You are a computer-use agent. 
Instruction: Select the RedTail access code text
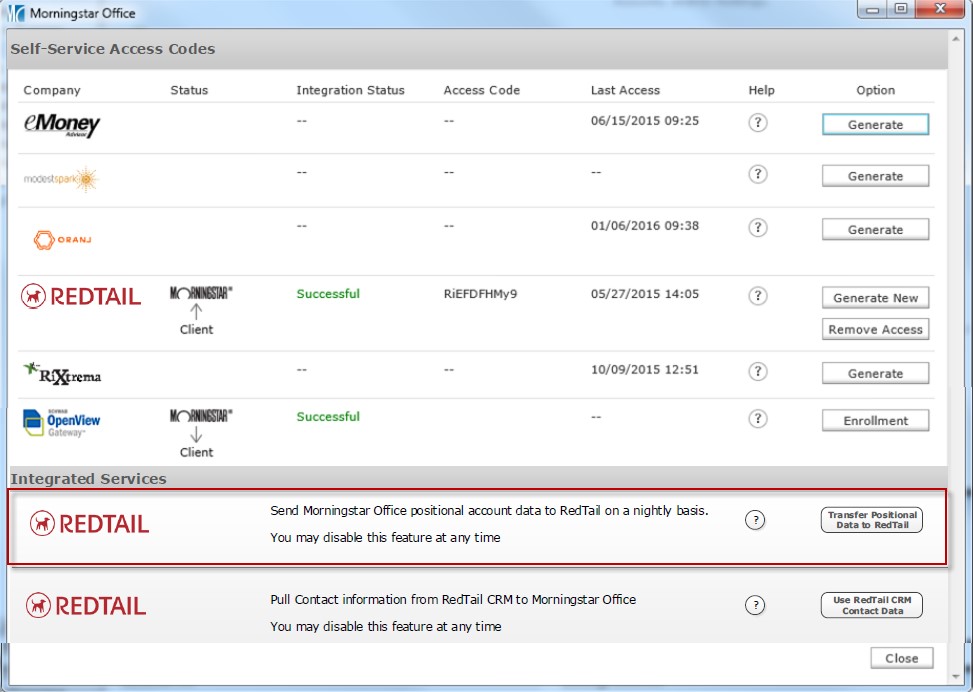pos(480,295)
